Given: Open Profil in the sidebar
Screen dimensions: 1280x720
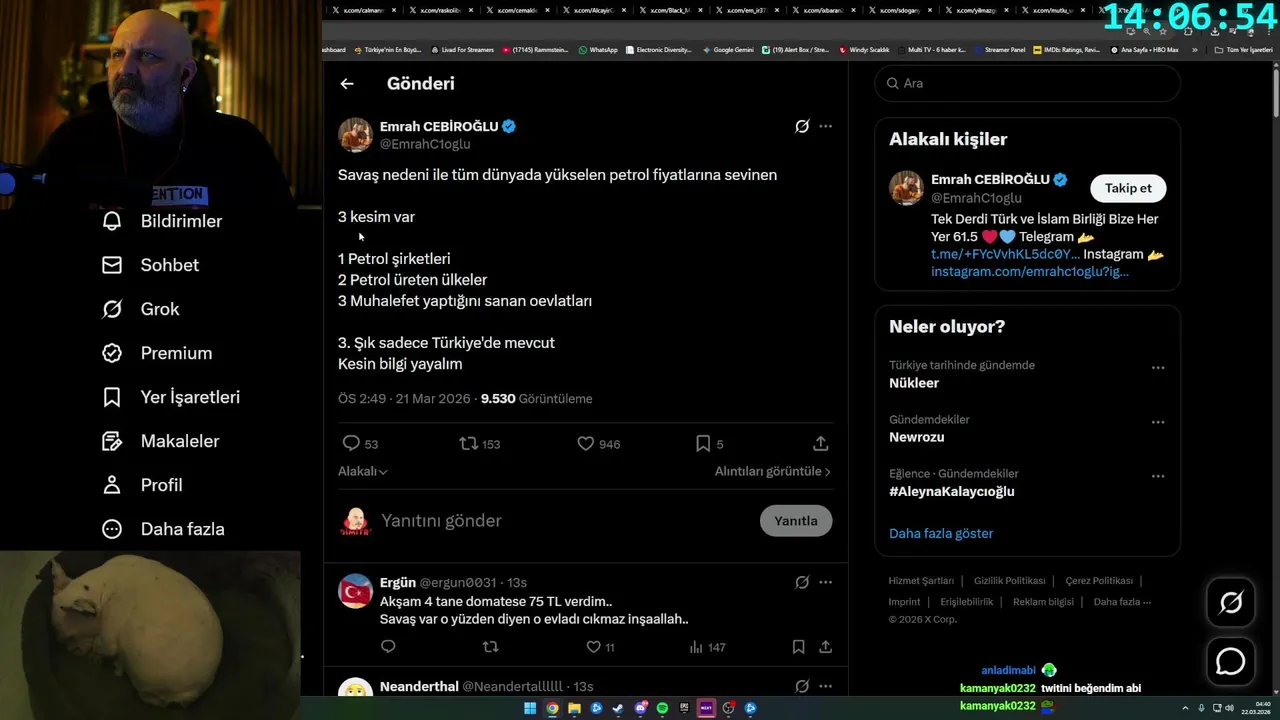Looking at the screenshot, I should tap(142, 485).
